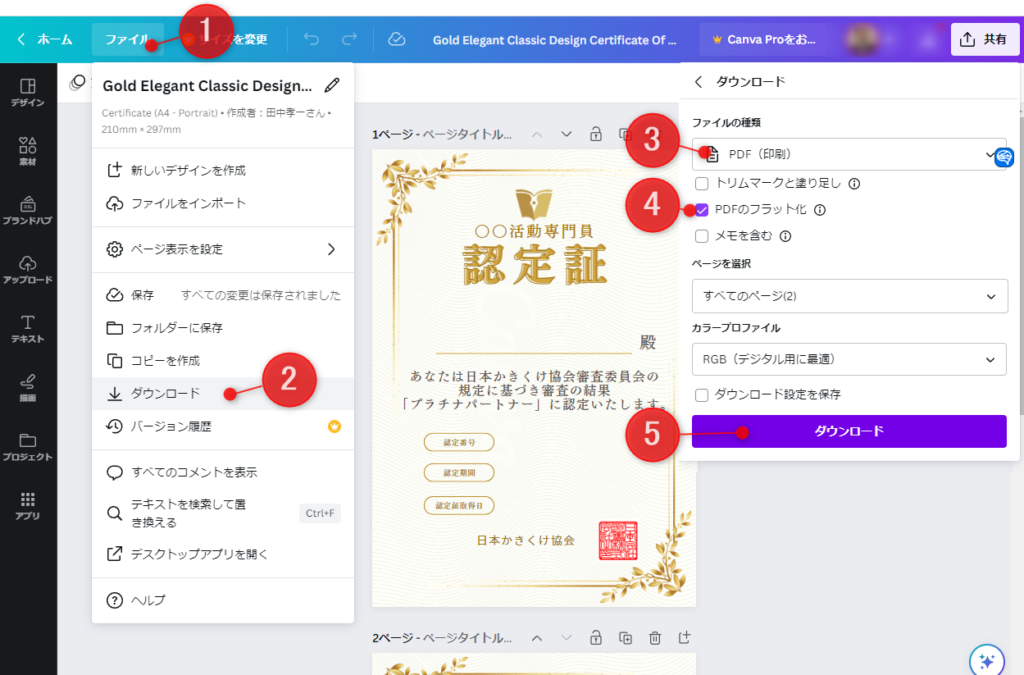Open the 素材 elements panel
Screen dimensions: 1024x675
pos(28,151)
